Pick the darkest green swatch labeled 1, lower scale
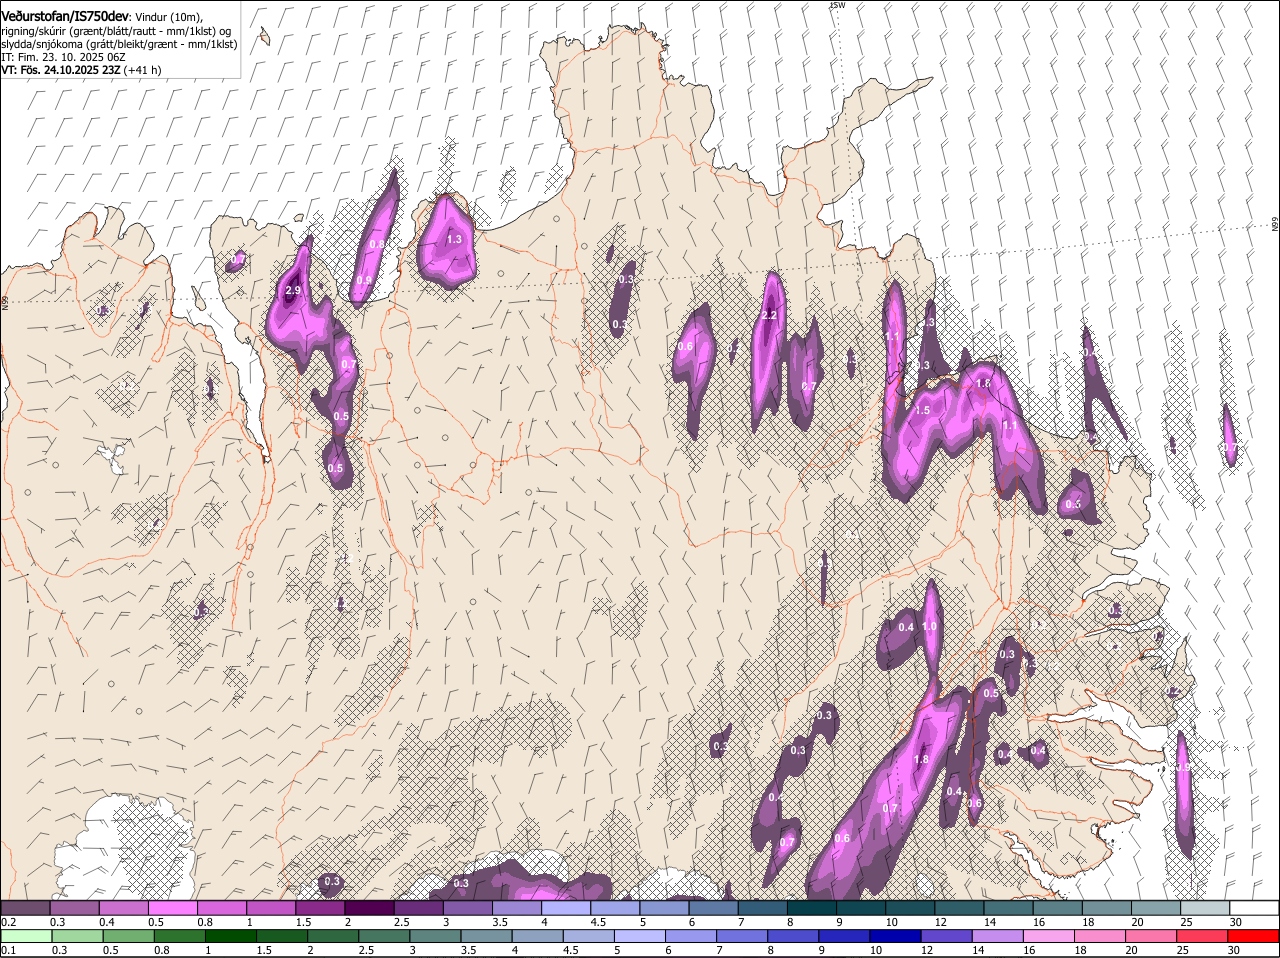 230,936
